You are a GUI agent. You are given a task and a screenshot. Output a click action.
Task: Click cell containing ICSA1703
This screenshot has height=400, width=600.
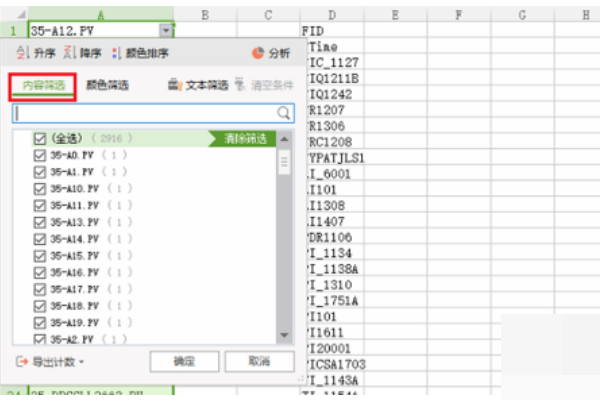pos(336,364)
